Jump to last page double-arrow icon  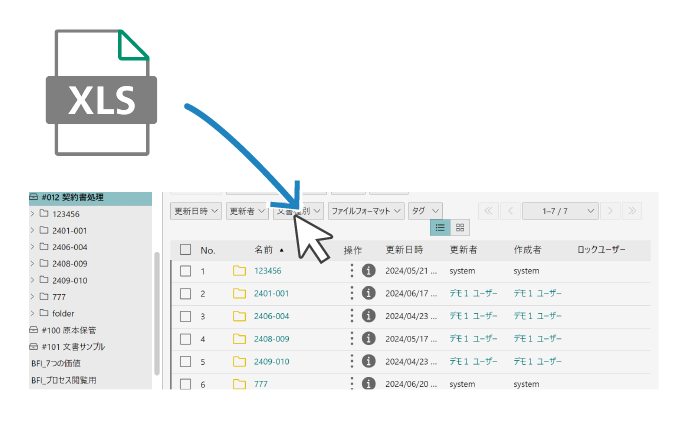[x=632, y=211]
